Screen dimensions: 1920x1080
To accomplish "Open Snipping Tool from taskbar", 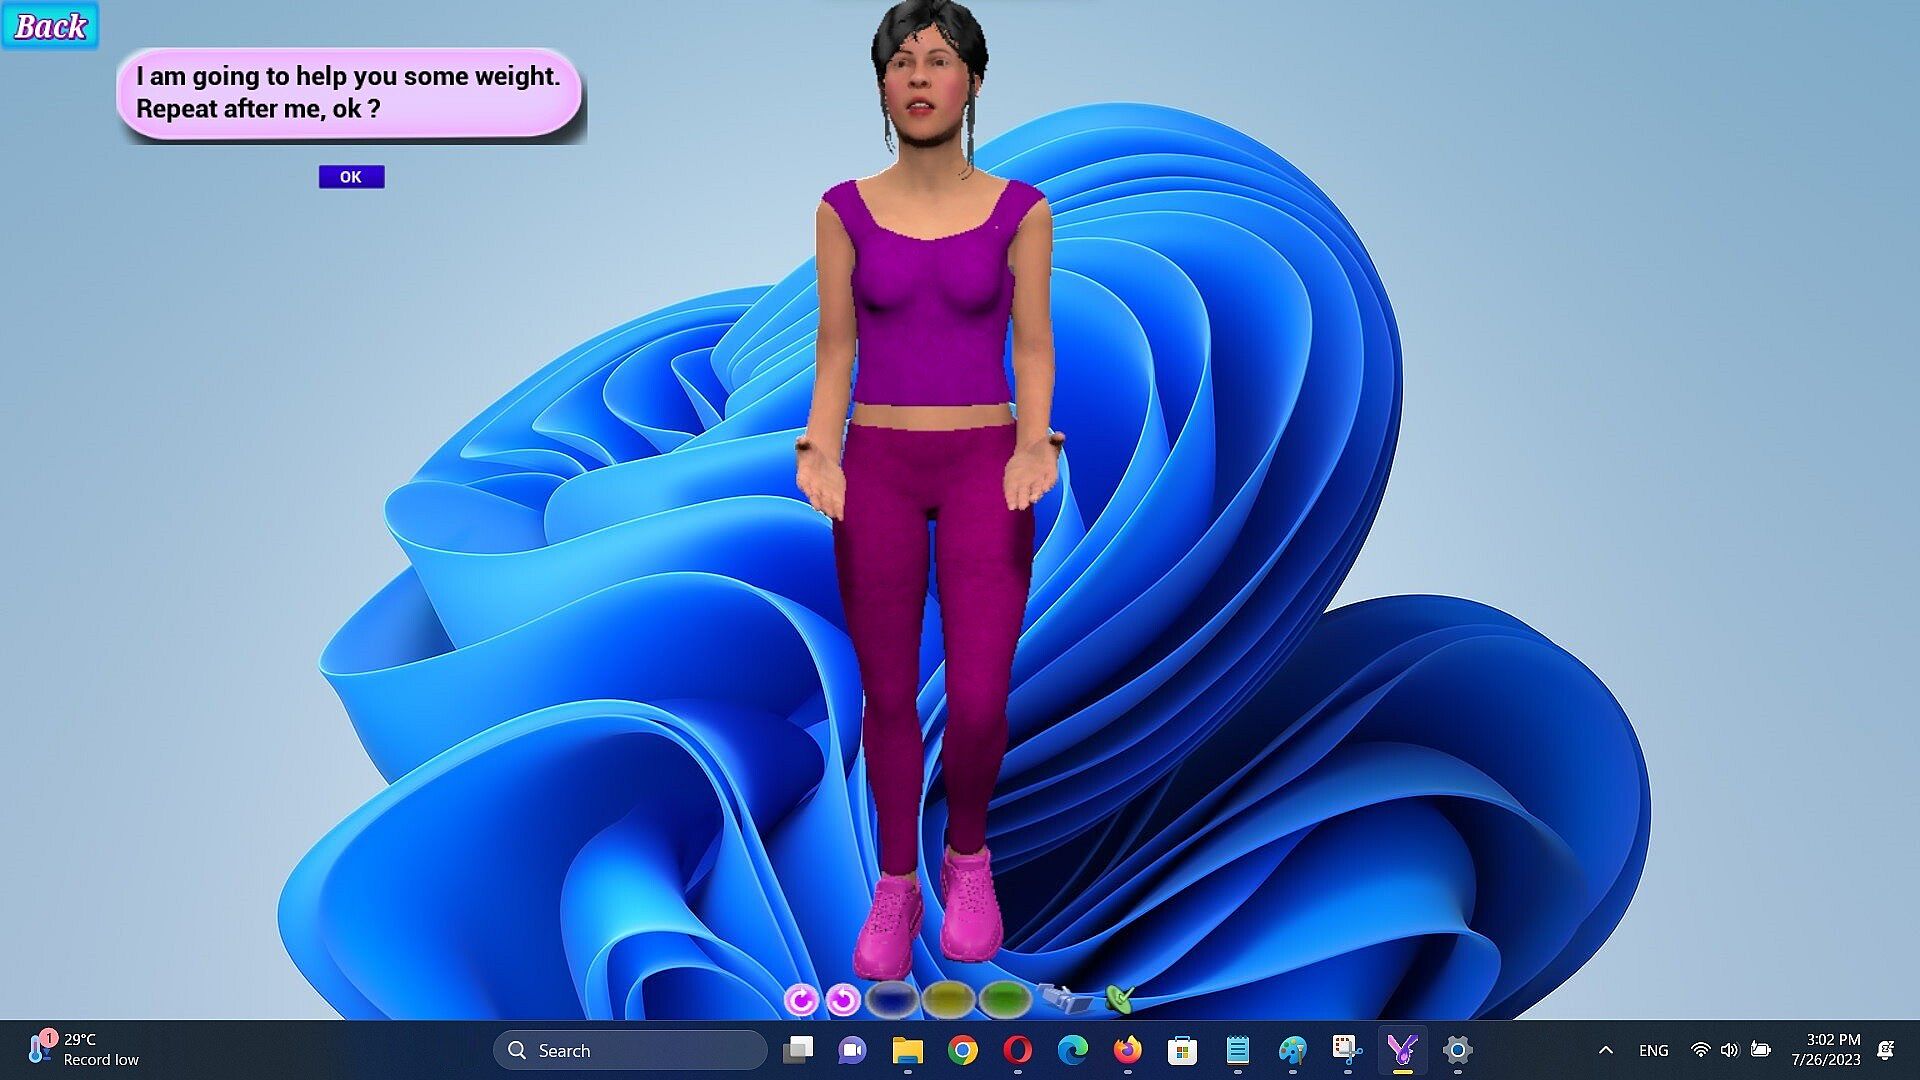I will pyautogui.click(x=1347, y=1050).
